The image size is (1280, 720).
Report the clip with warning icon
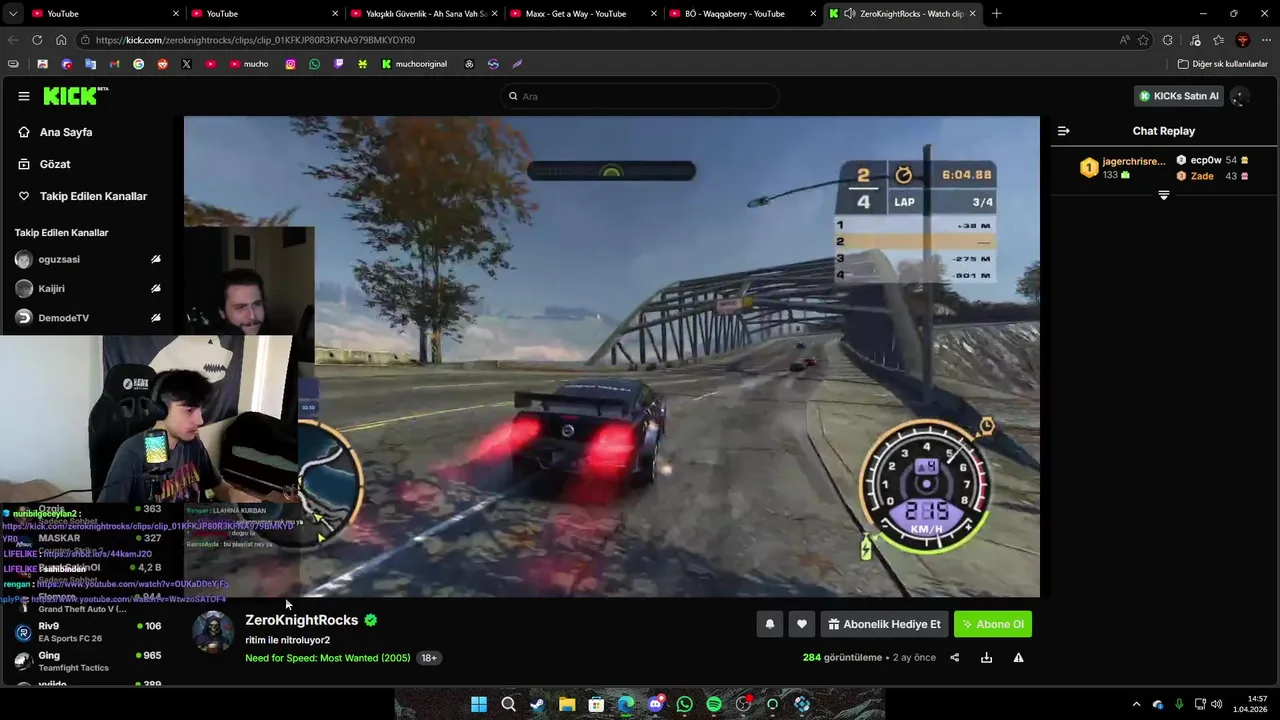coord(1018,658)
